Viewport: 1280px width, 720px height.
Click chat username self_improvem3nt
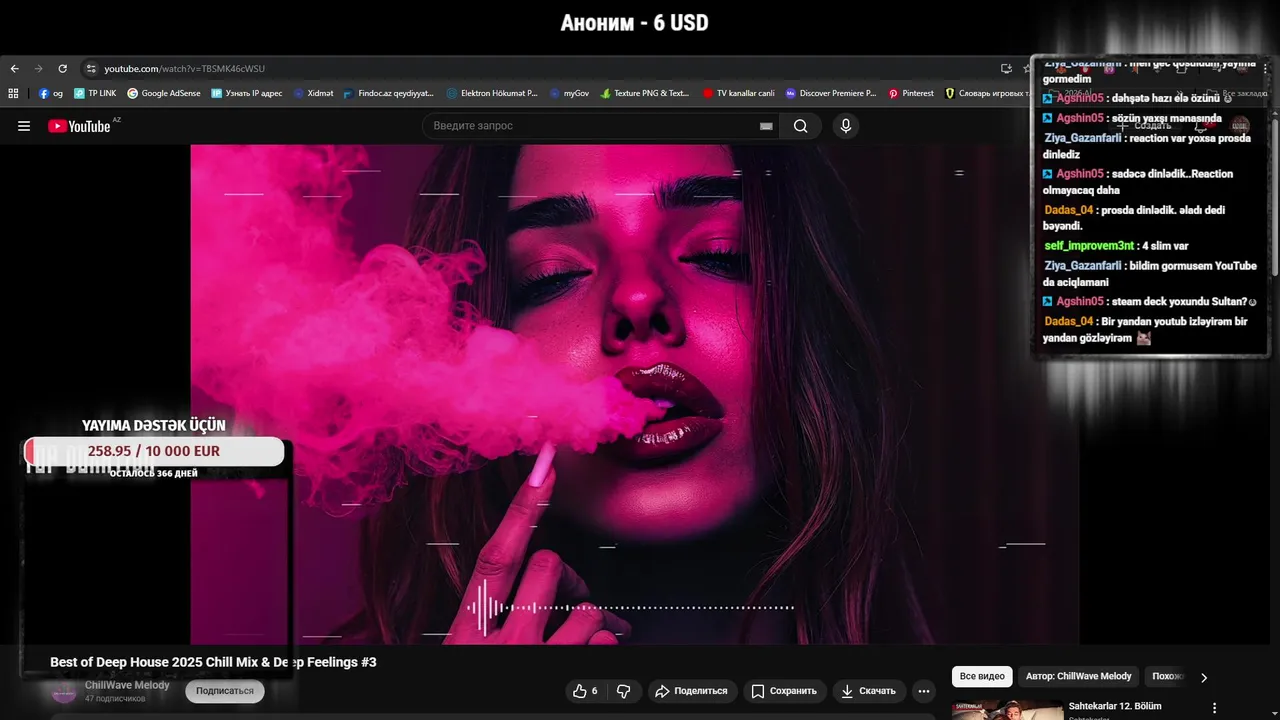click(1089, 246)
